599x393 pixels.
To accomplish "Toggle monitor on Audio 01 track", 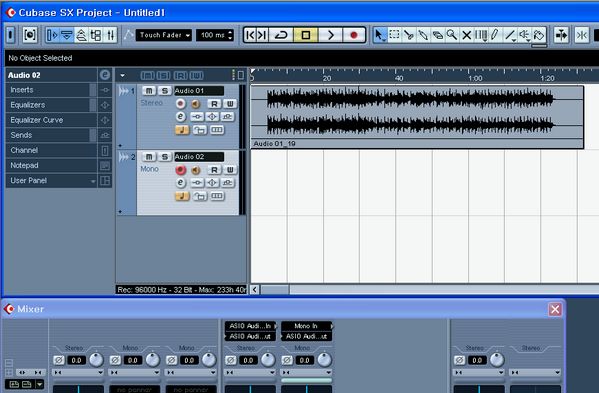I will (196, 104).
